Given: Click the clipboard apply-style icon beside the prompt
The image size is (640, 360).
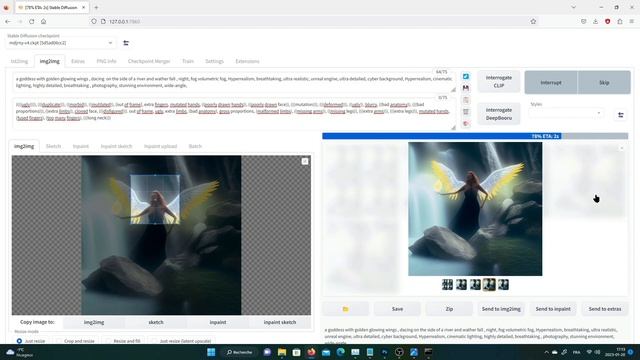Looking at the screenshot, I should coord(466,100).
